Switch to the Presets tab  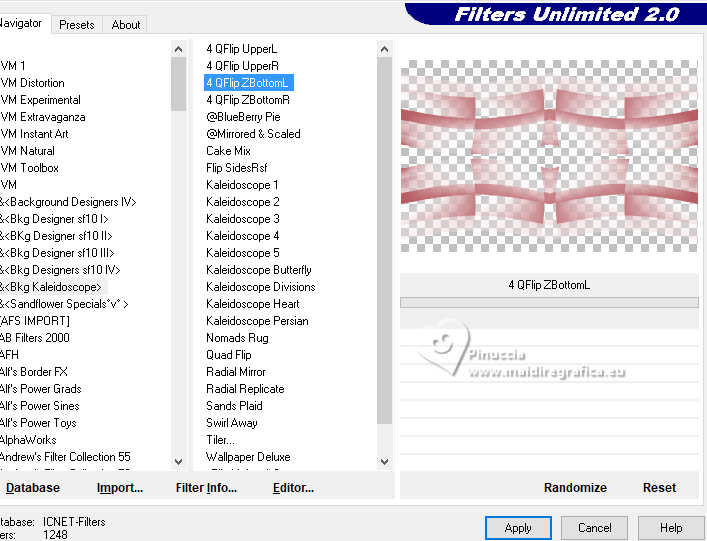tap(77, 24)
